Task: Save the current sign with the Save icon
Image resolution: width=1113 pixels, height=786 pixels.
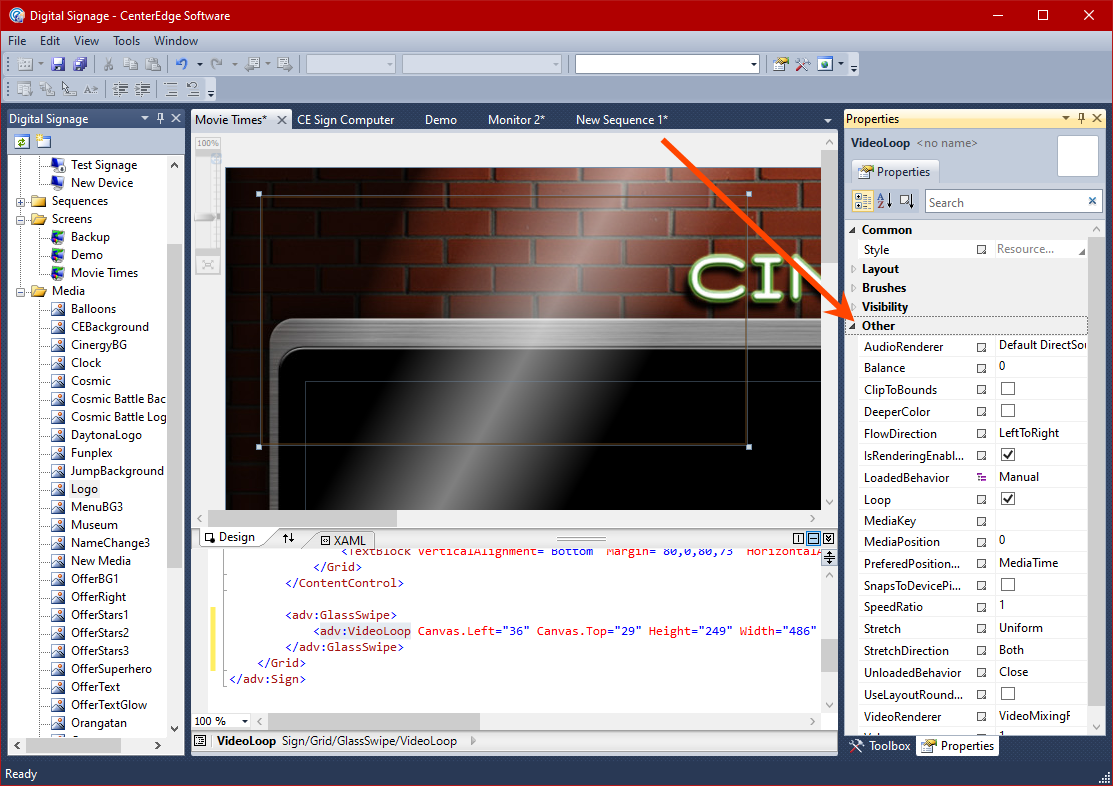Action: click(58, 65)
